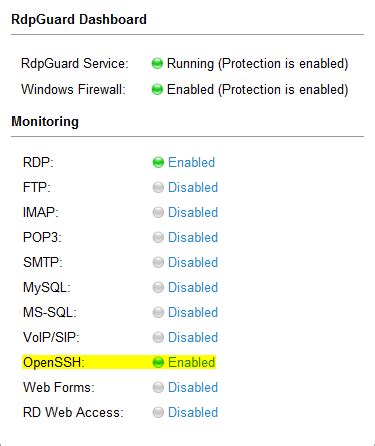This screenshot has width=375, height=446.
Task: Open Web Forms monitoring via the Disabled link
Action: point(193,387)
